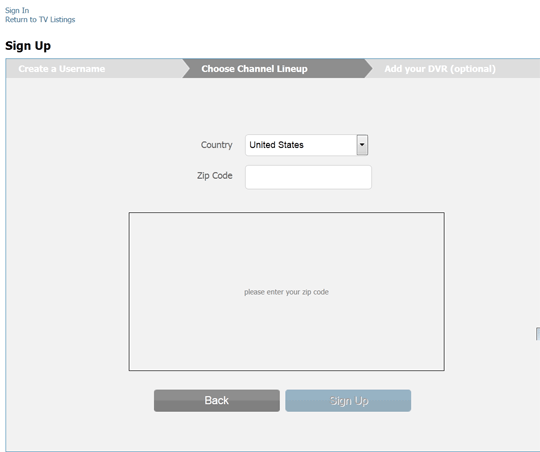
Task: Jump to Add your DVR (optional) step
Action: (440, 69)
